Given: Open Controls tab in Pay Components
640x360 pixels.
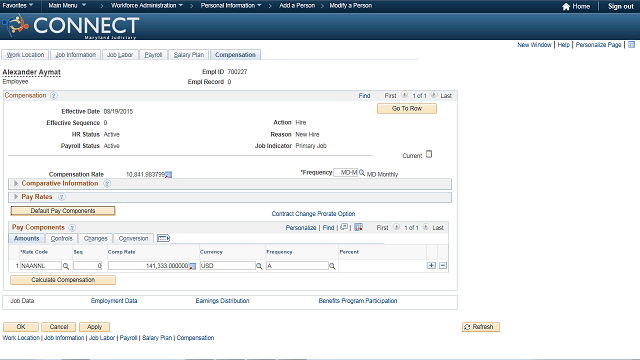Looking at the screenshot, I should point(62,238).
